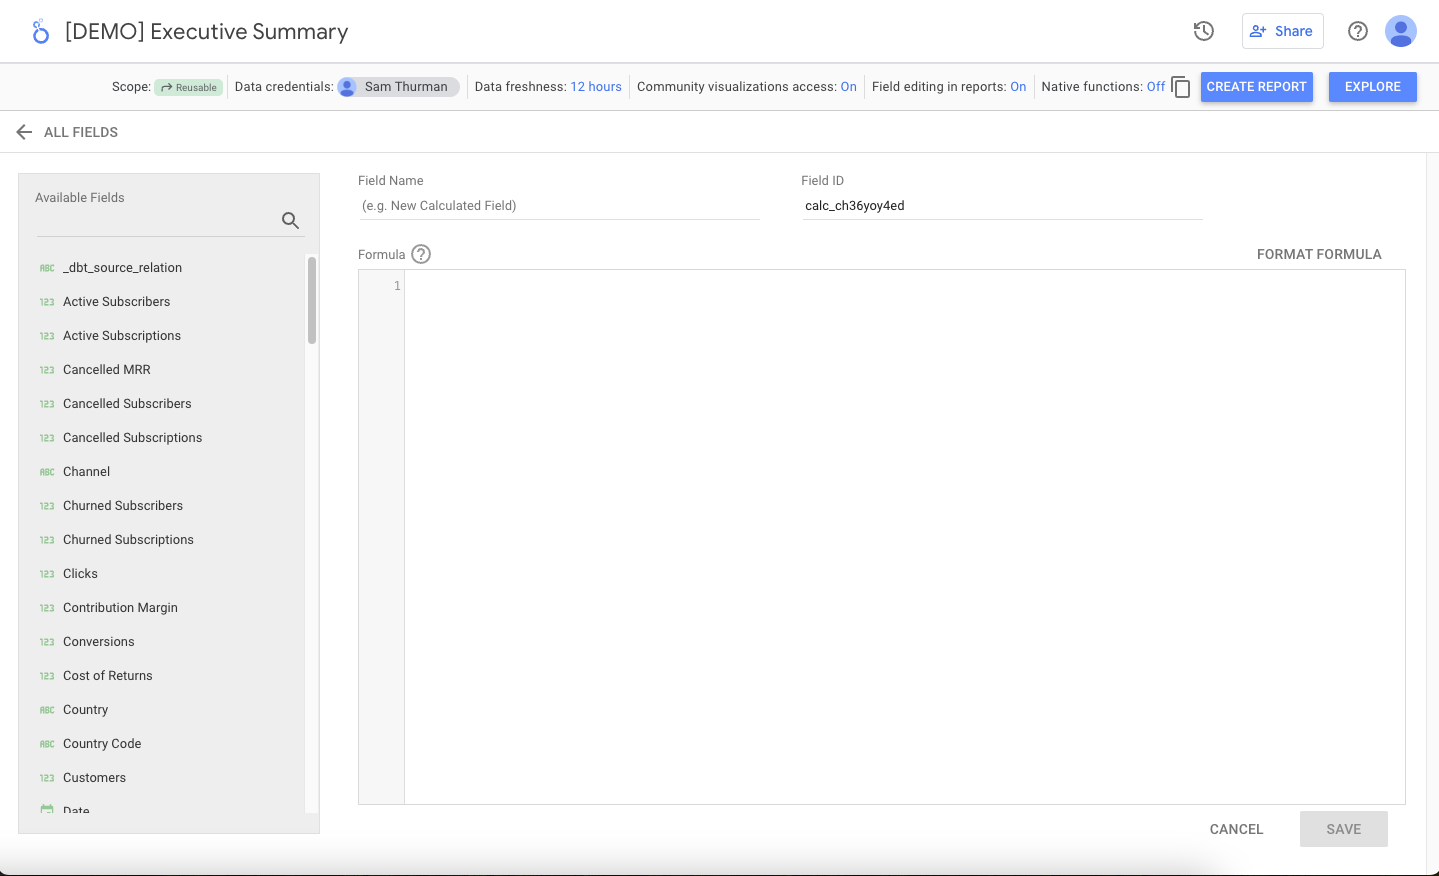The width and height of the screenshot is (1439, 876).
Task: Open the user account avatar
Action: (1401, 31)
